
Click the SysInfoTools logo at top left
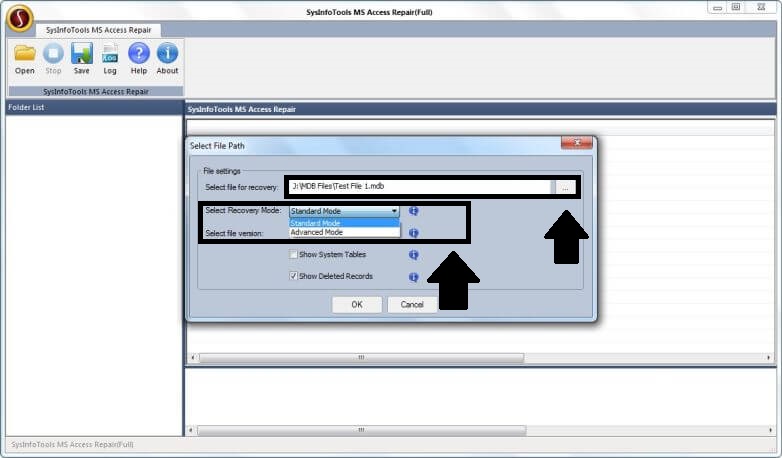(19, 18)
